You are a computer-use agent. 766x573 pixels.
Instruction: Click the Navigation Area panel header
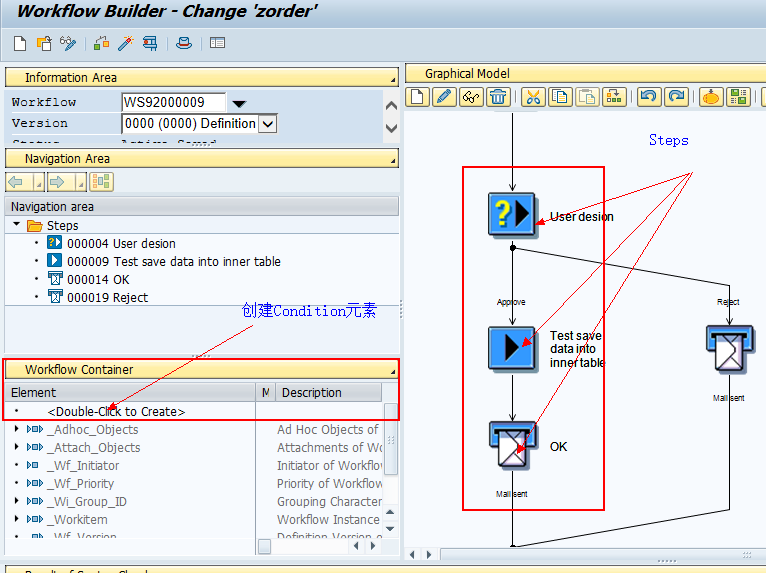pyautogui.click(x=202, y=159)
